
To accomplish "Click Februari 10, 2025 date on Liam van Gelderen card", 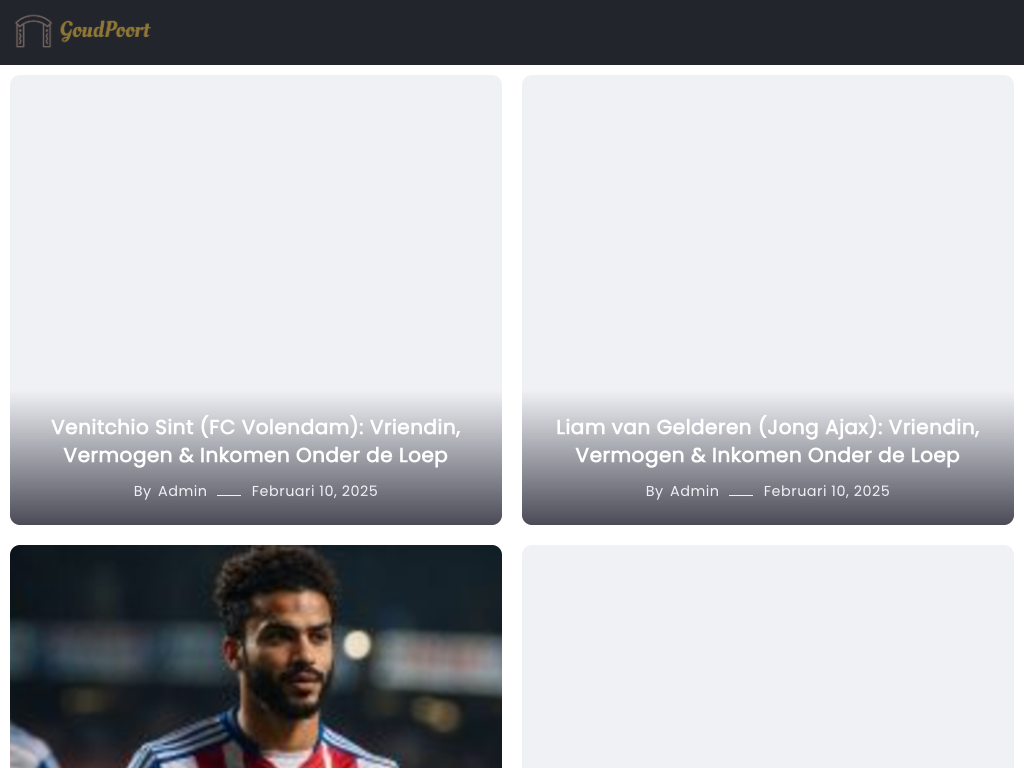I will (827, 491).
